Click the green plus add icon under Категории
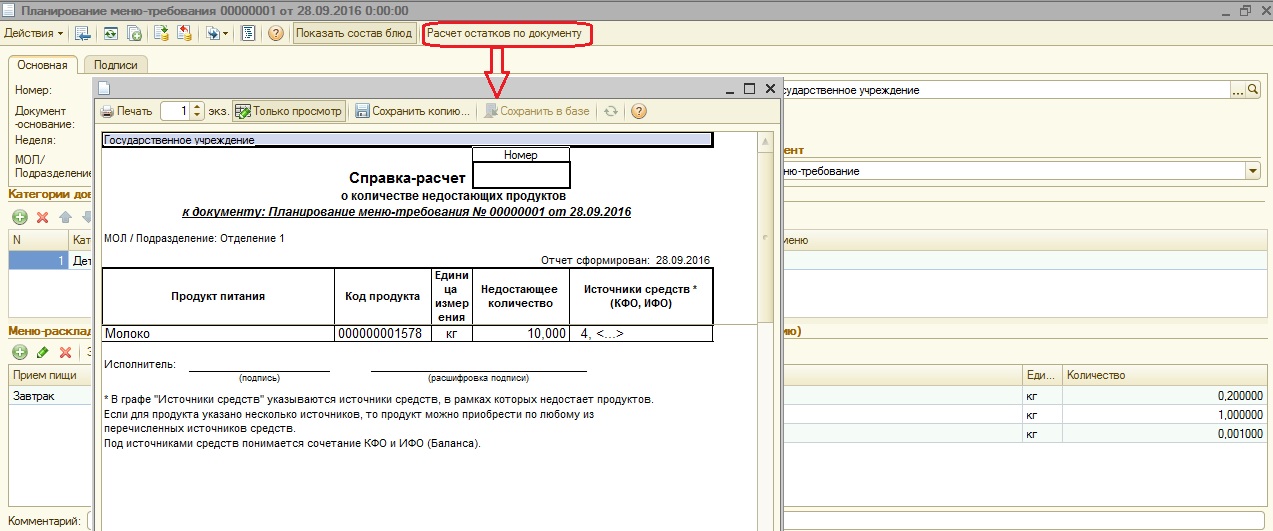 tap(19, 217)
